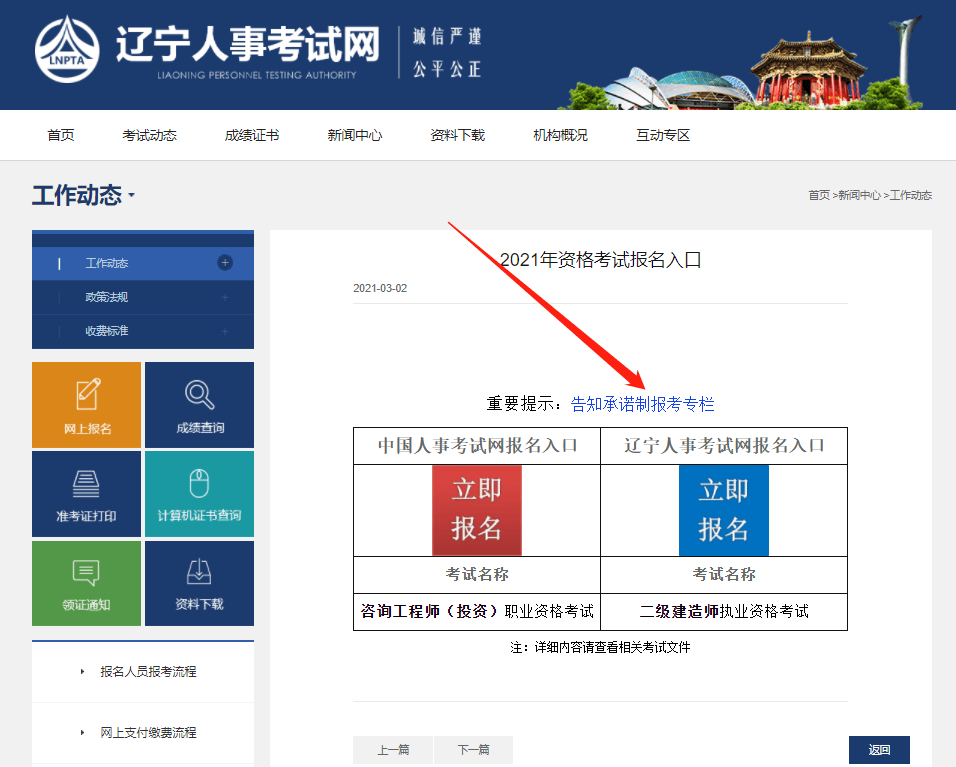This screenshot has height=767, width=956.
Task: Click the 返回 button
Action: (x=879, y=750)
